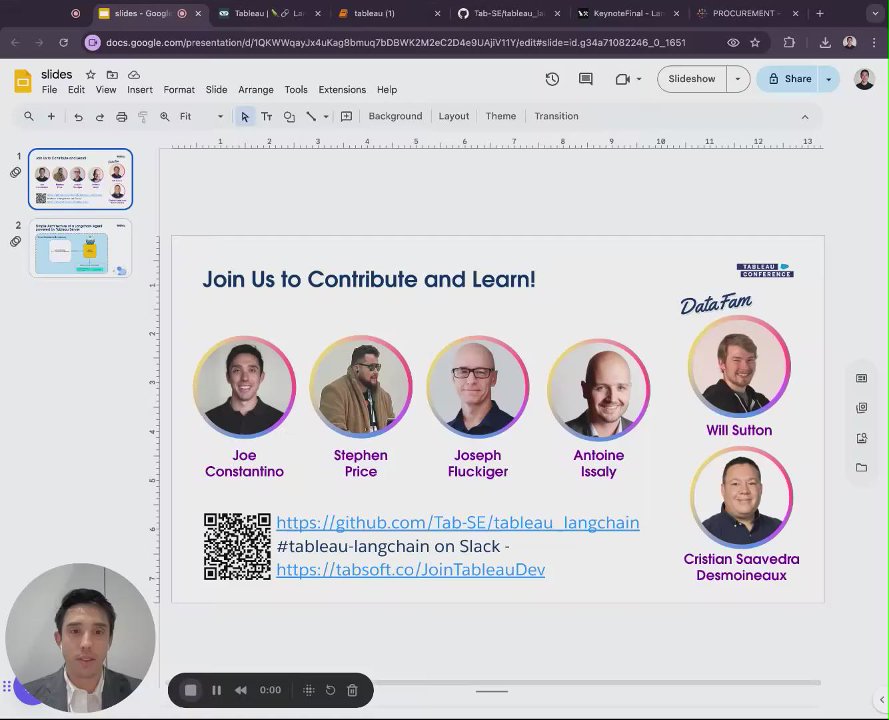Open version history clock icon
This screenshot has height=720, width=889.
(x=552, y=79)
